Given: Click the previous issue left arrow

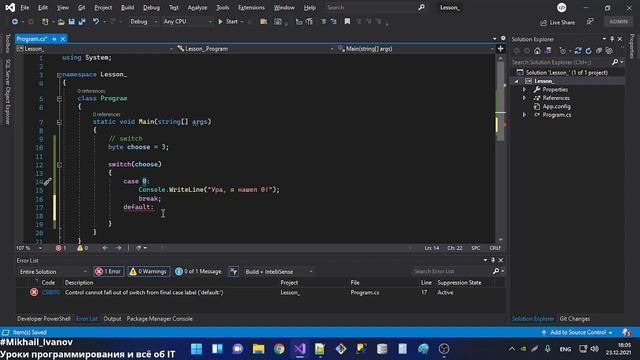Looking at the screenshot, I should coord(105,248).
